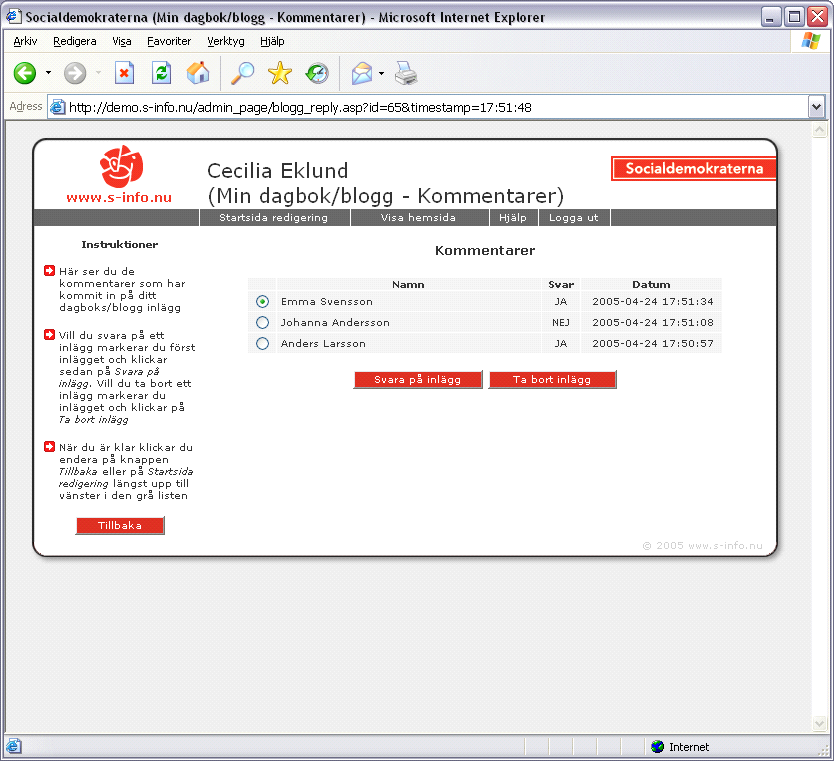Select Emma Svensson radio button
The height and width of the screenshot is (761, 834).
click(x=262, y=302)
